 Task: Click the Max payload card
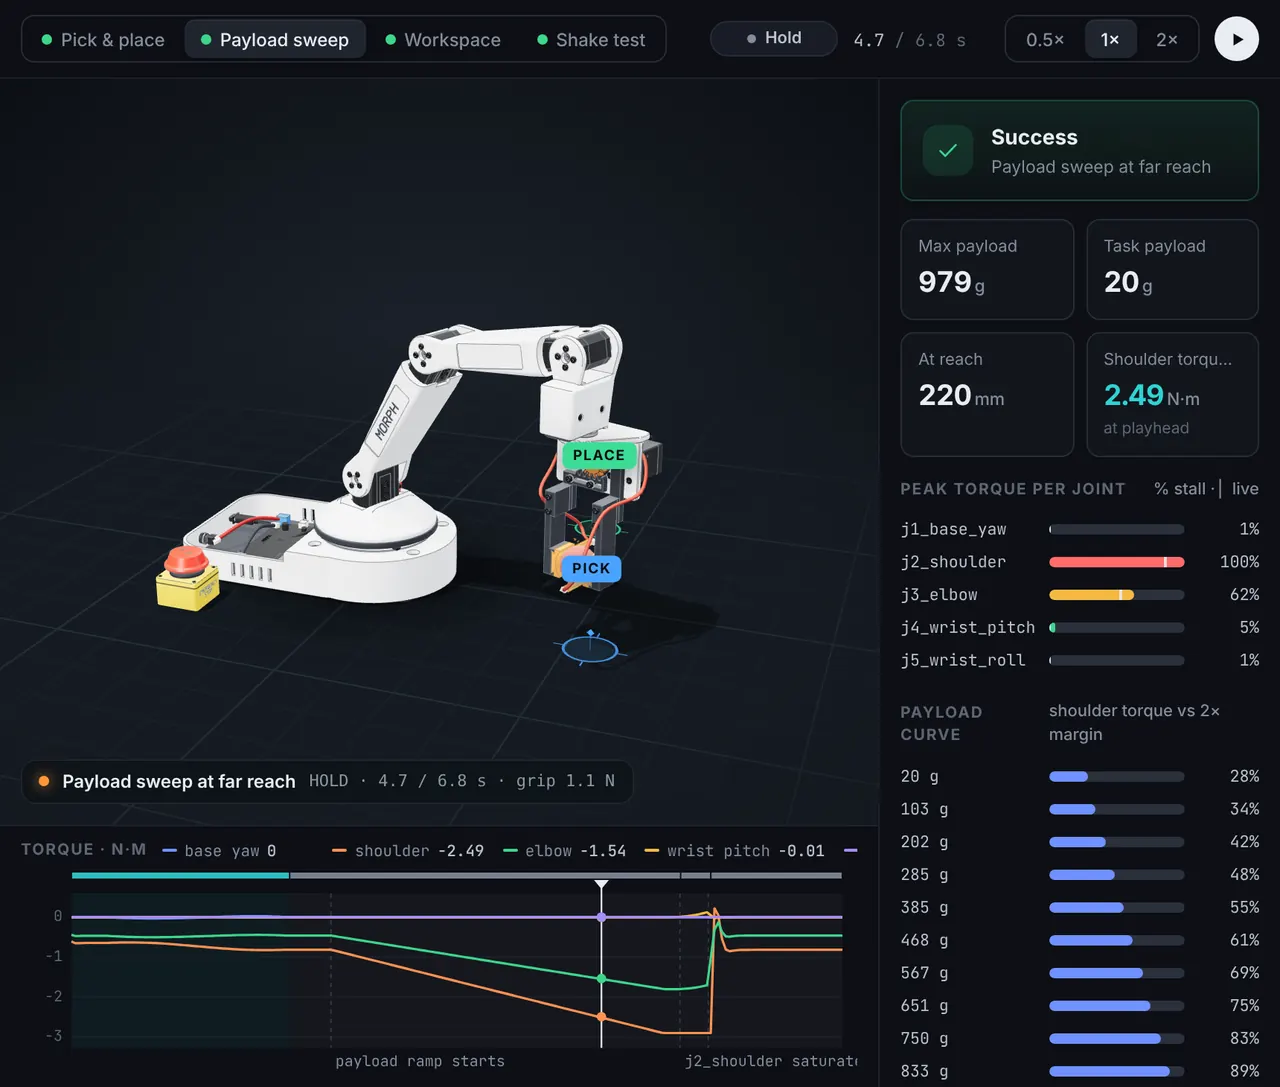pos(987,270)
